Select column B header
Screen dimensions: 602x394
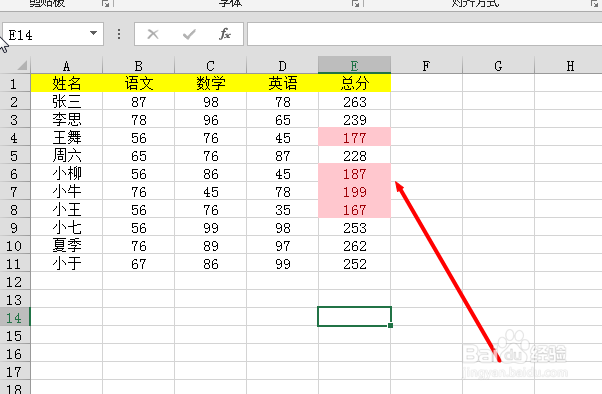pos(139,66)
